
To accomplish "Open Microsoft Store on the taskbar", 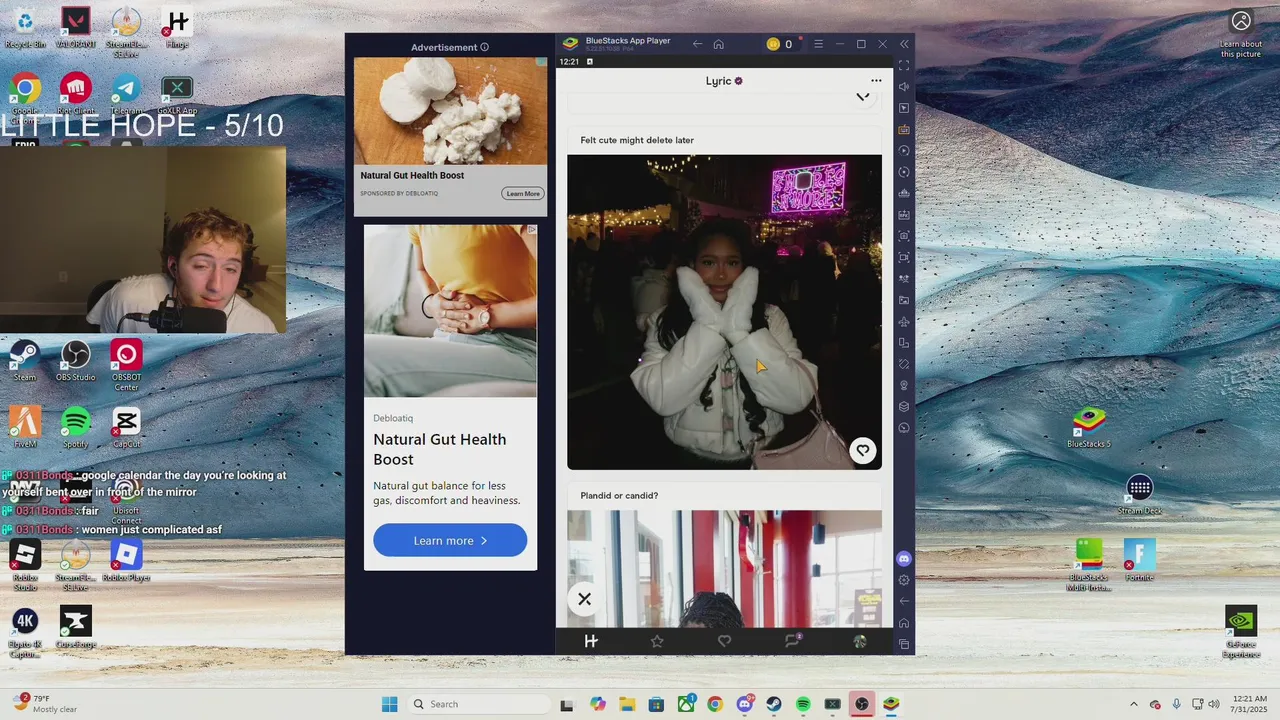I will pos(656,704).
